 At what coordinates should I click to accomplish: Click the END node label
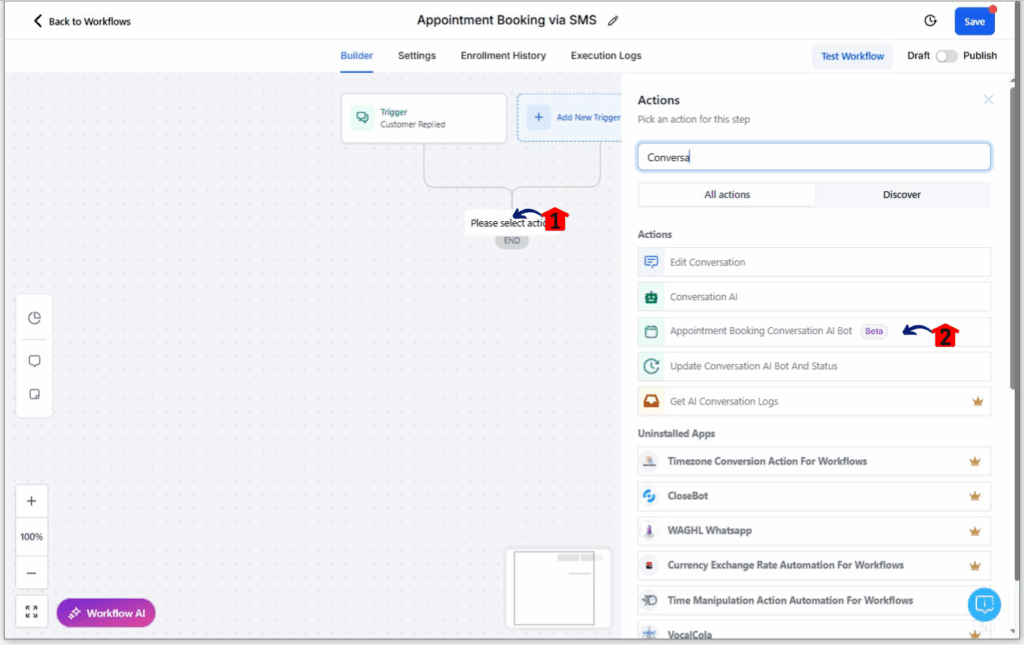click(512, 241)
